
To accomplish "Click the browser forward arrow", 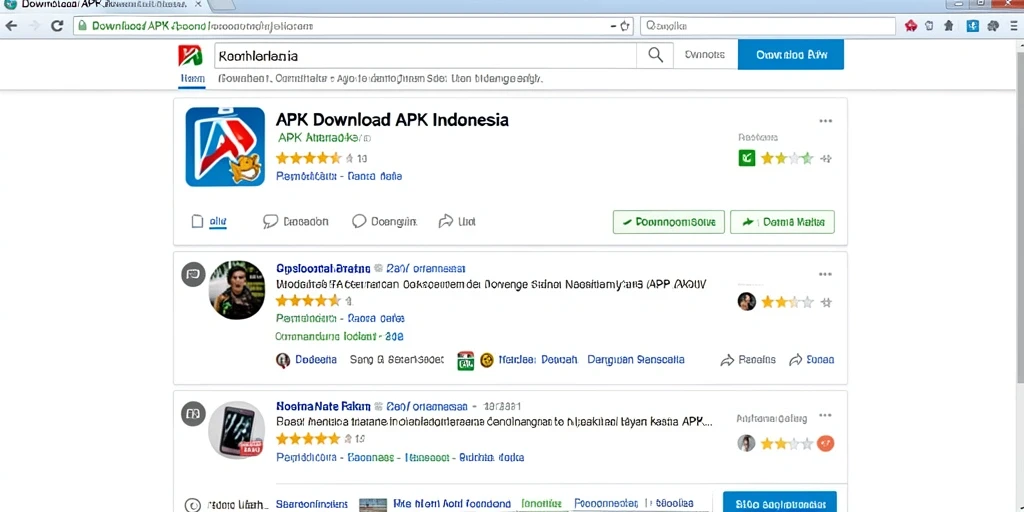I will coord(34,26).
